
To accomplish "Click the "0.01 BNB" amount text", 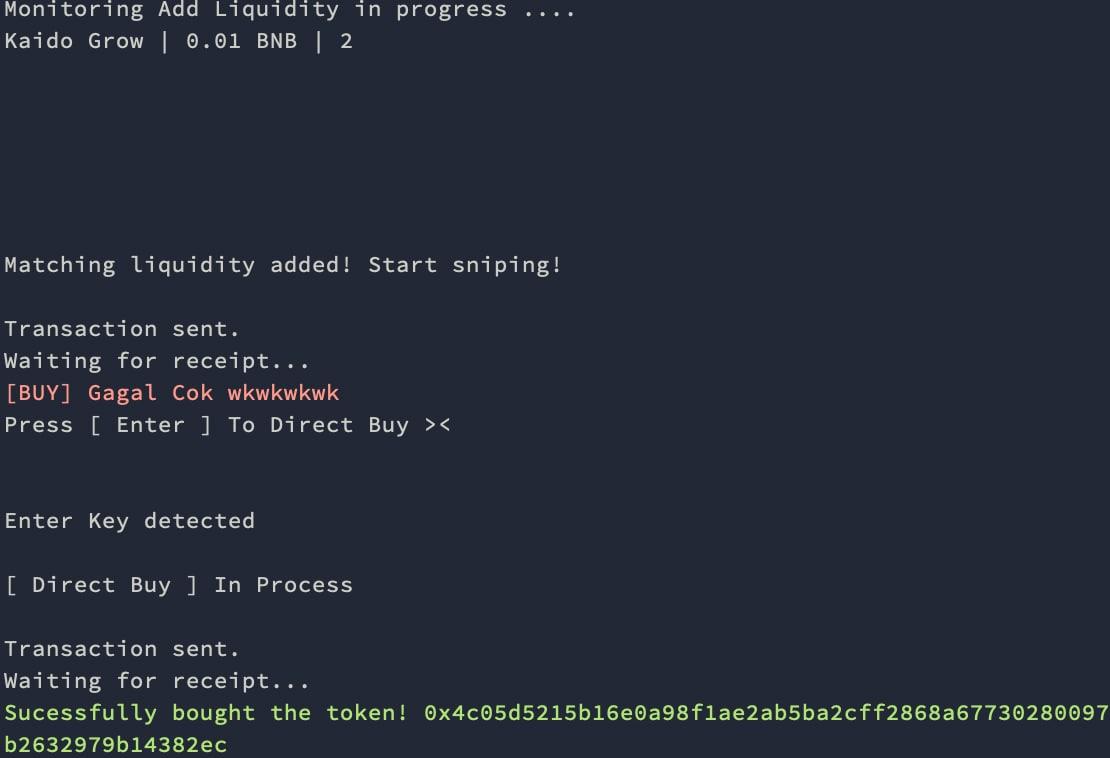I will point(241,42).
